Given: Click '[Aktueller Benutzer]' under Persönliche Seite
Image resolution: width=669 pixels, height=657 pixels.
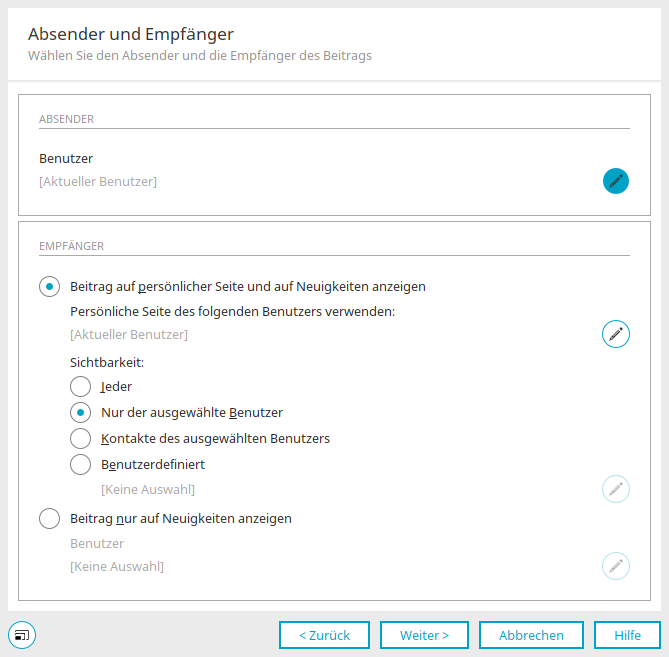Looking at the screenshot, I should [129, 334].
